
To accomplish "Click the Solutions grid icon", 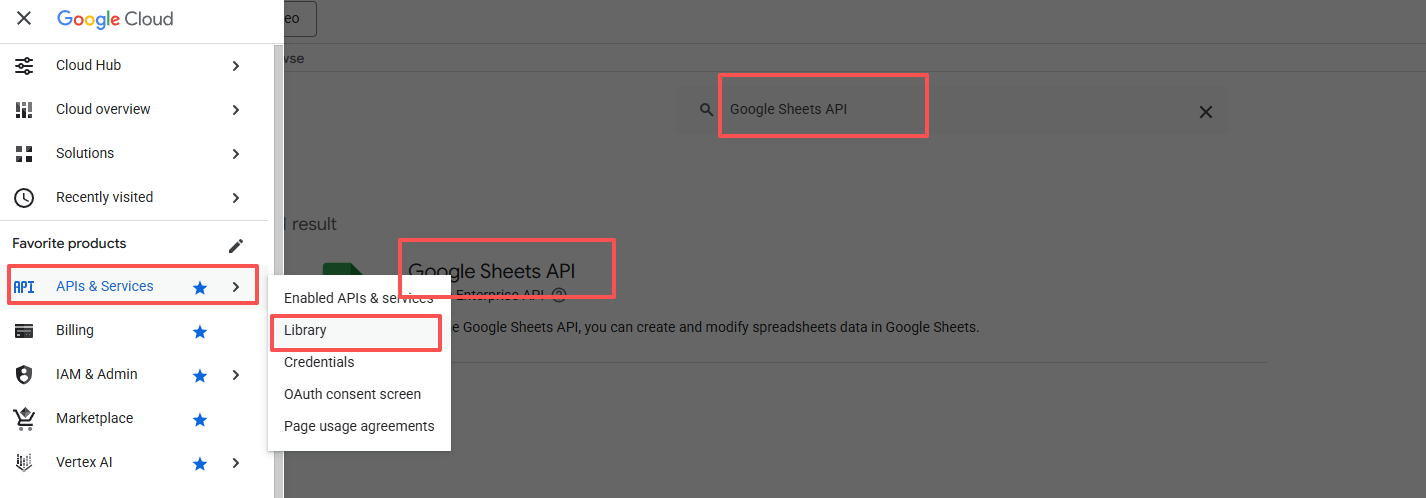I will 24,154.
